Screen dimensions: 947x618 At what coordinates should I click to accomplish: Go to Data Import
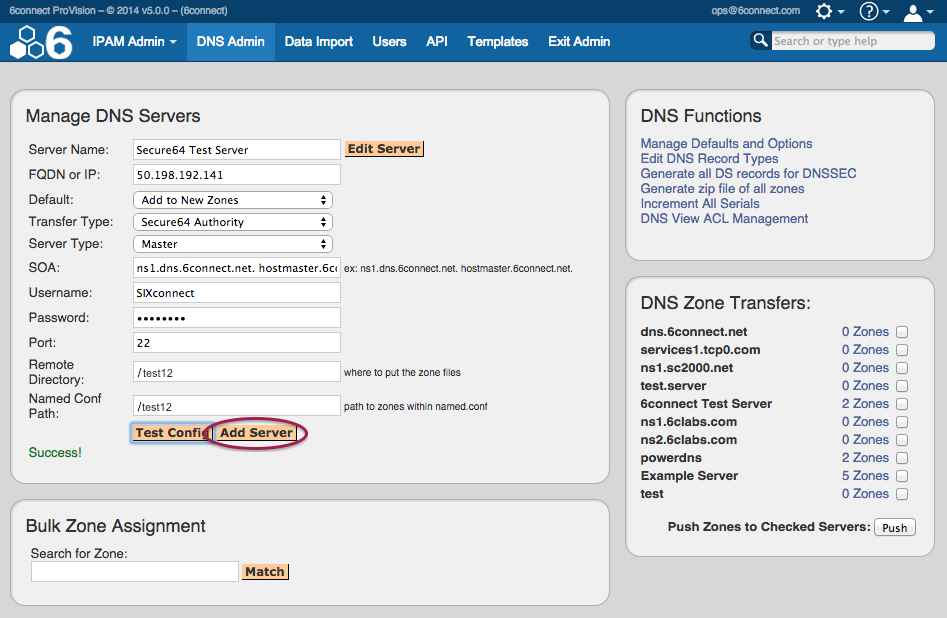(x=319, y=42)
